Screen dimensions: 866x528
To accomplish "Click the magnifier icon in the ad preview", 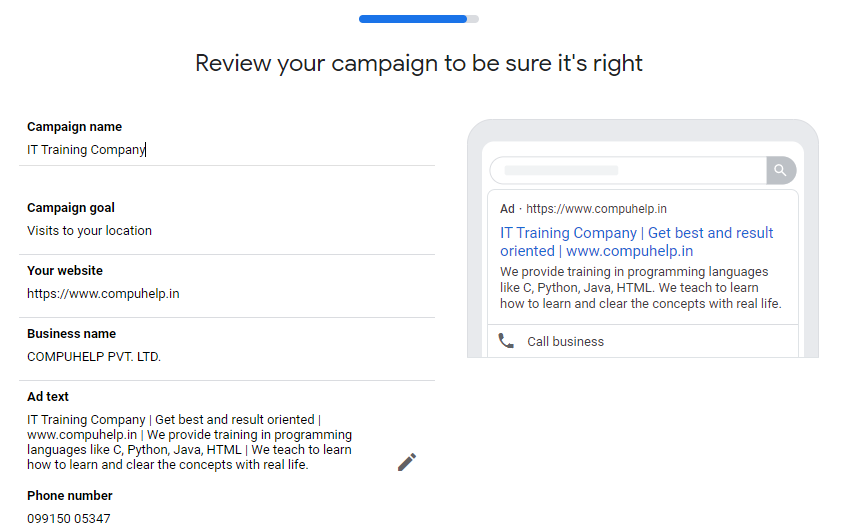I will pos(781,170).
